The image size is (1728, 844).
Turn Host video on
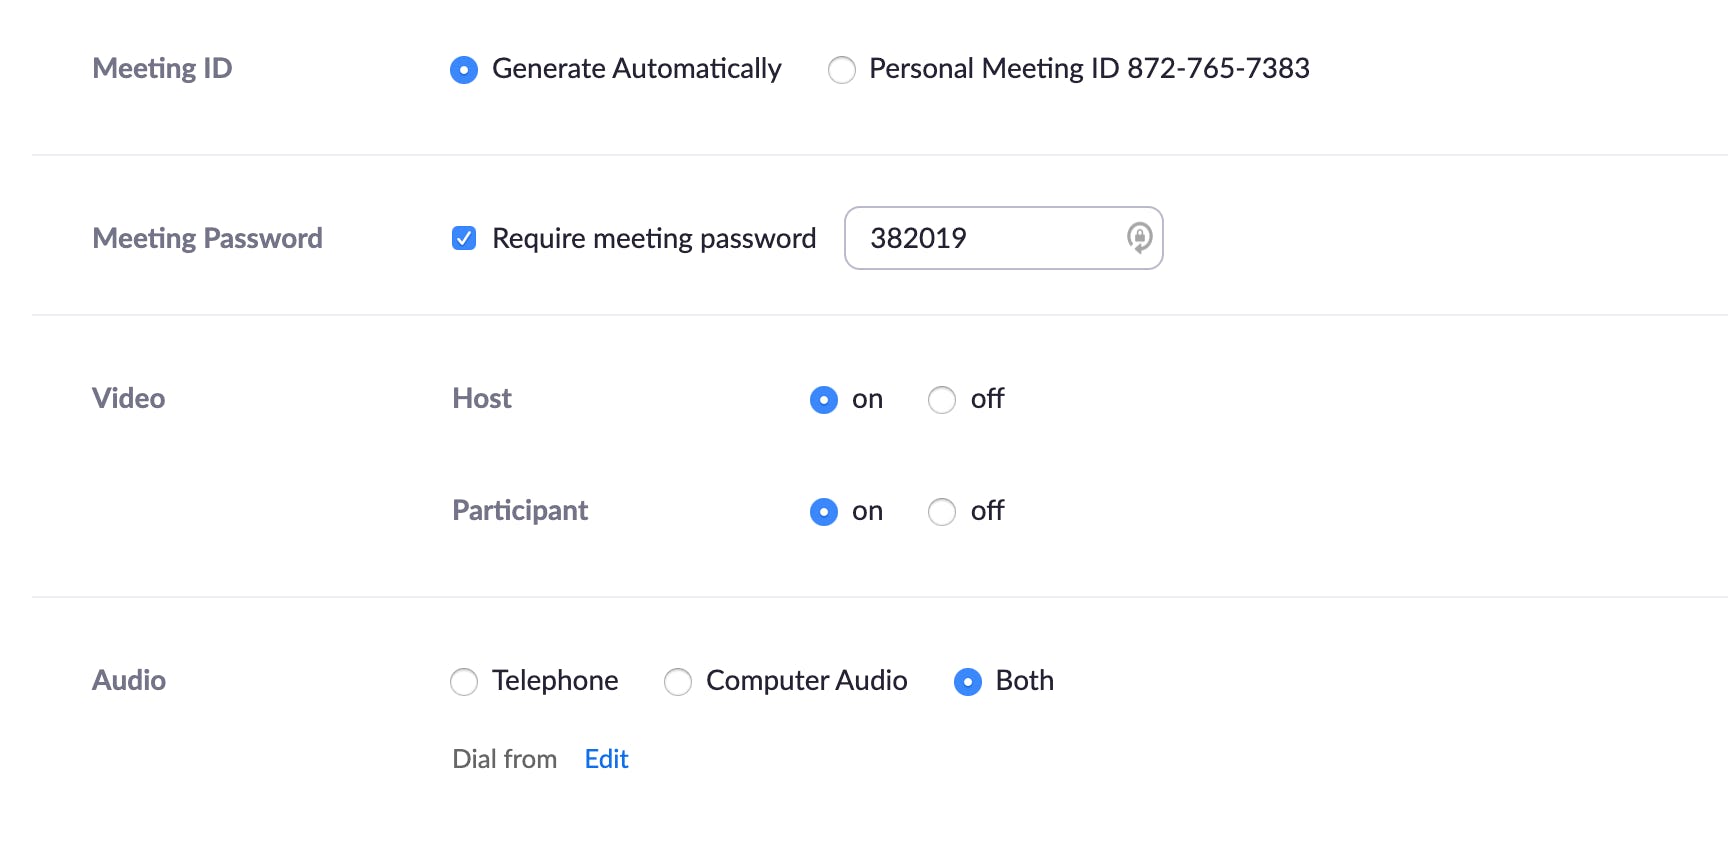point(823,399)
